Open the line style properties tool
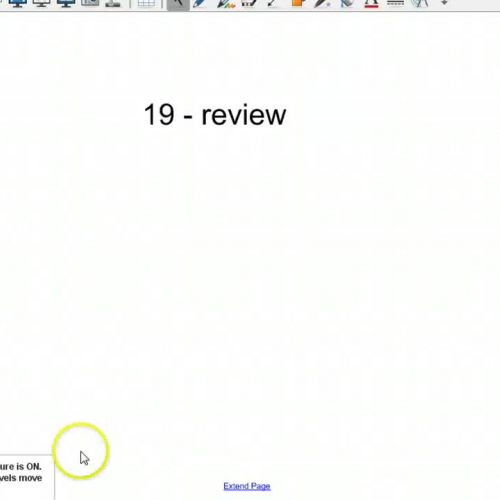Screen dimensions: 500x500 tap(395, 3)
